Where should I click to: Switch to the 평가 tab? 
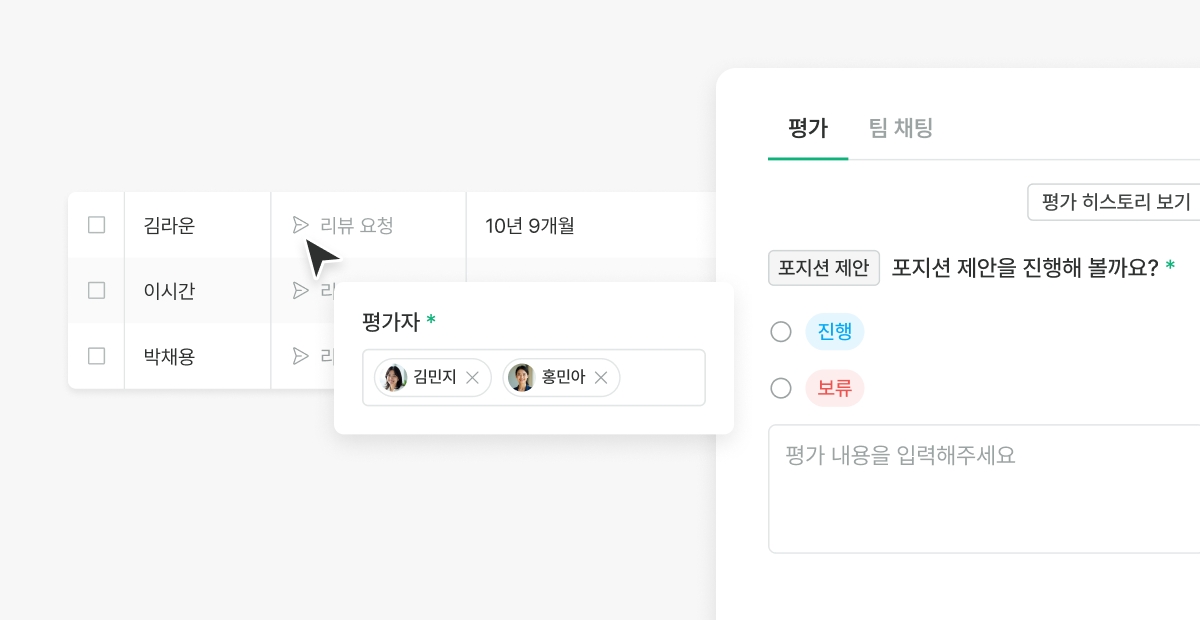coord(807,128)
